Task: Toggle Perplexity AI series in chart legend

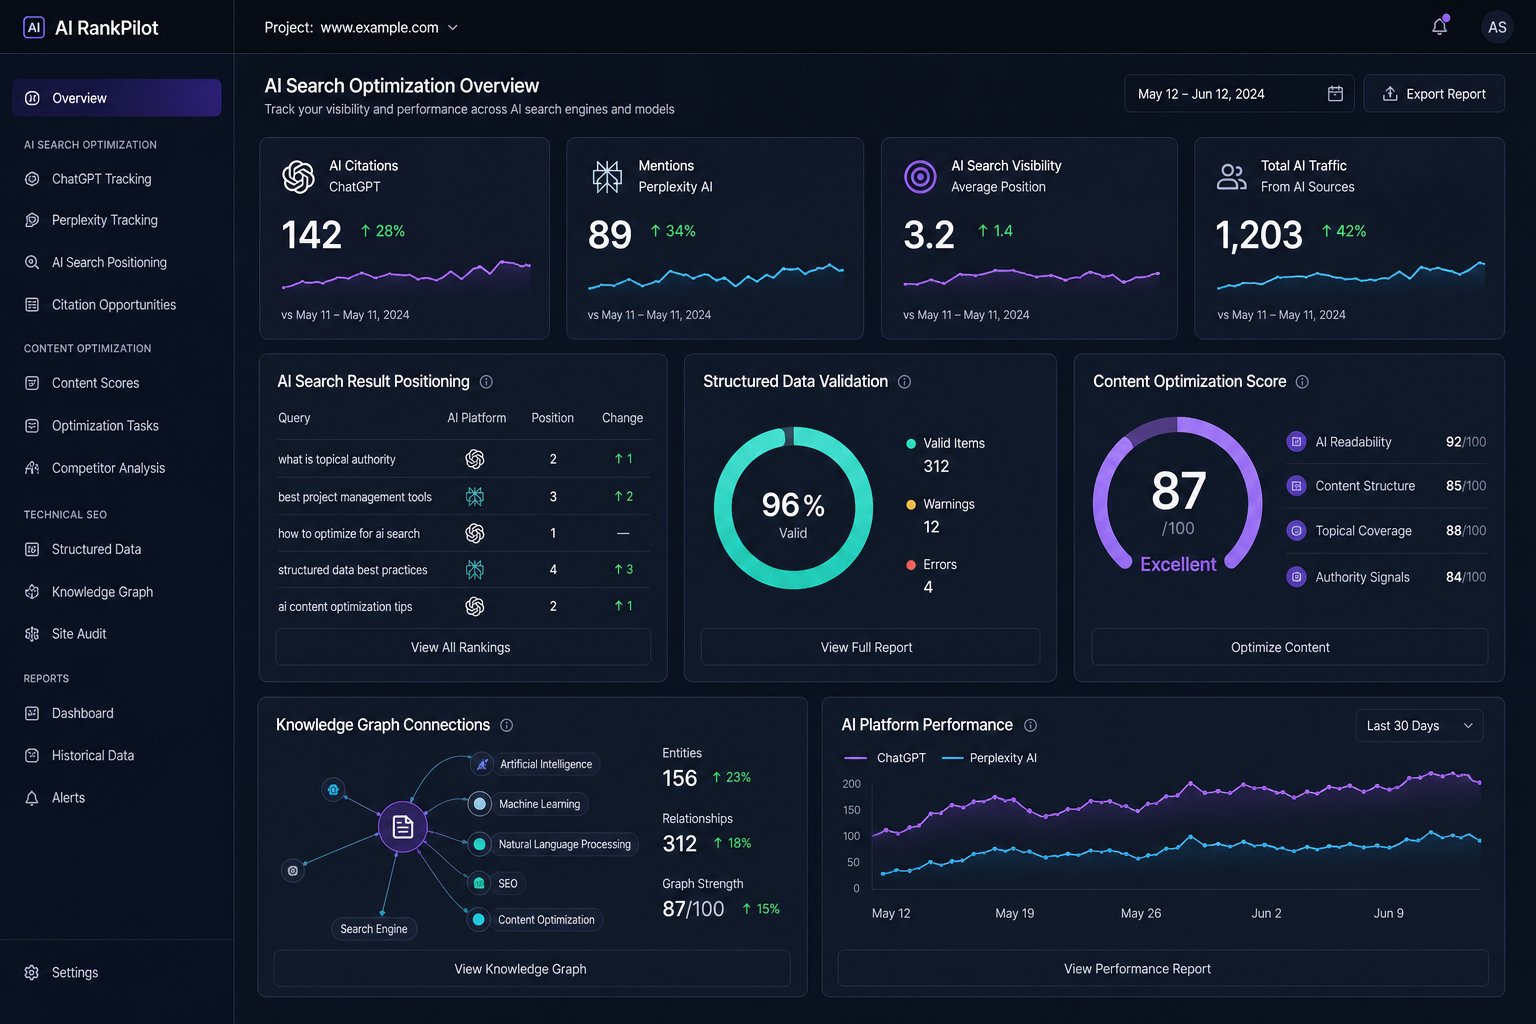Action: tap(989, 758)
